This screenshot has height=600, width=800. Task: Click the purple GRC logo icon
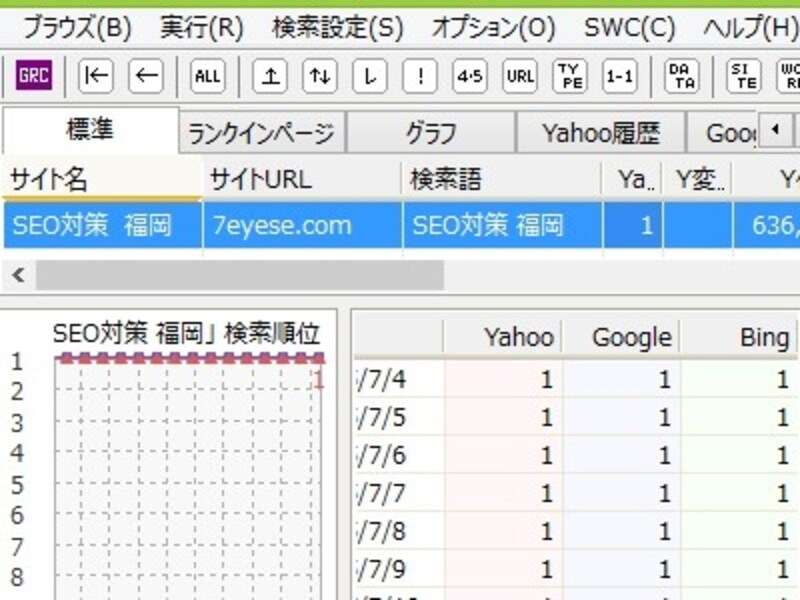(34, 76)
